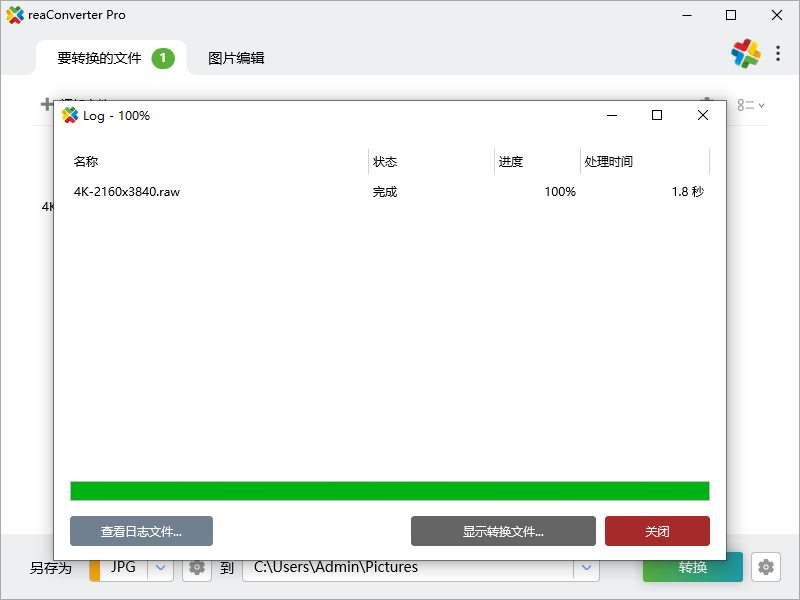Image resolution: width=800 pixels, height=600 pixels.
Task: Click the reaConverter icon in the title bar
Action: tap(16, 15)
